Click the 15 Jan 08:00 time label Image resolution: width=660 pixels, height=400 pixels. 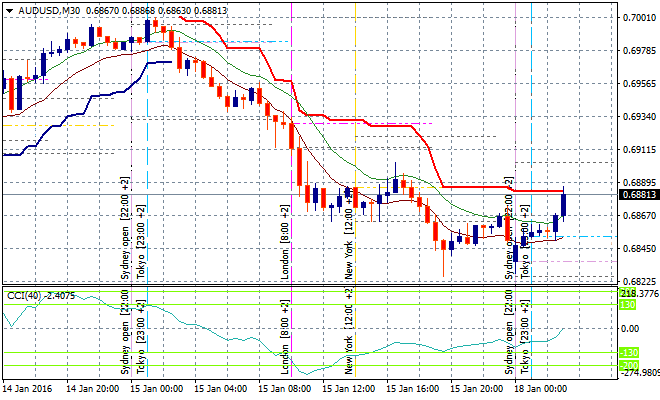pos(285,388)
